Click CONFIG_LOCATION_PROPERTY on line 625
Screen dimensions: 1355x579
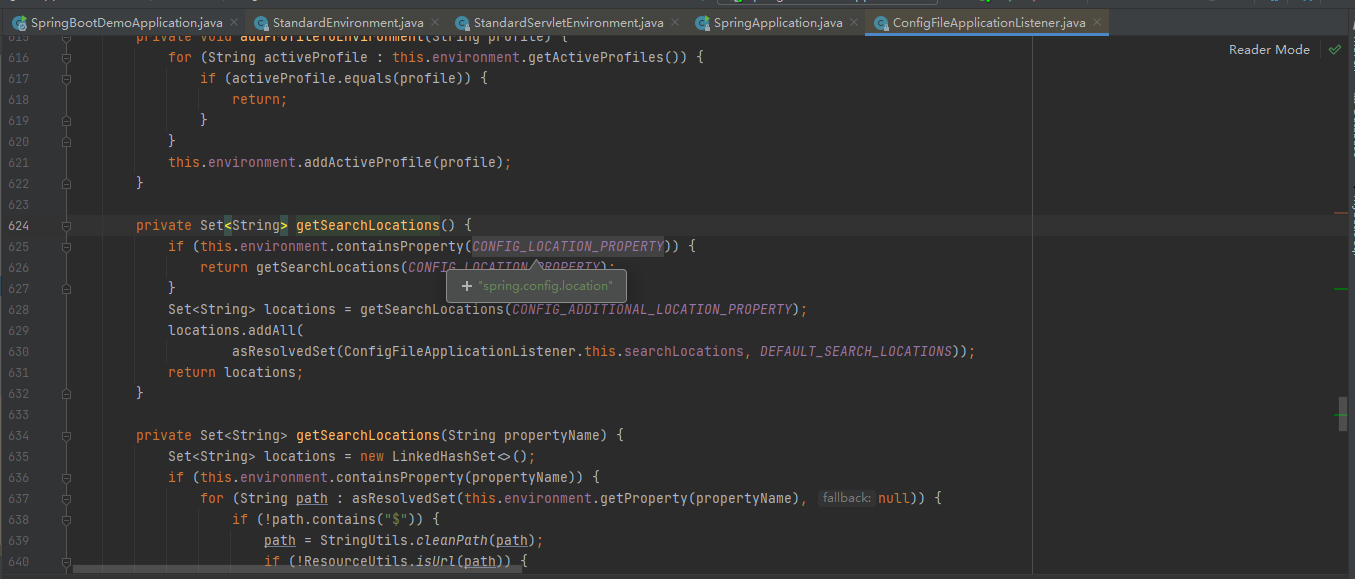[x=568, y=246]
